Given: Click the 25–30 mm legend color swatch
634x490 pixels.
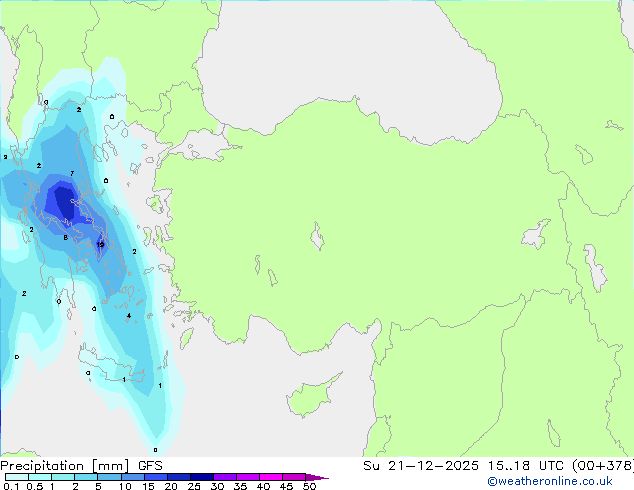Looking at the screenshot, I should [x=201, y=477].
